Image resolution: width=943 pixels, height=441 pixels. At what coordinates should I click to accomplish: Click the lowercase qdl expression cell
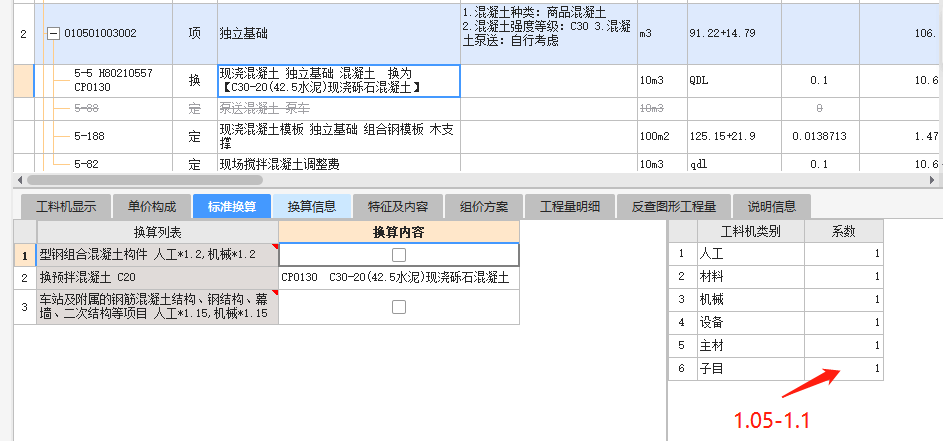734,164
